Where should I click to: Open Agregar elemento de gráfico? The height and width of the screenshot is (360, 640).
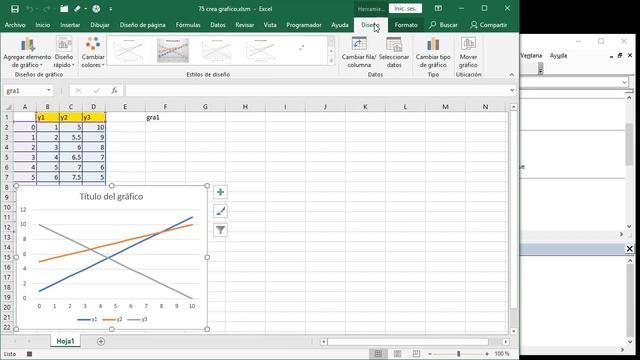click(27, 53)
